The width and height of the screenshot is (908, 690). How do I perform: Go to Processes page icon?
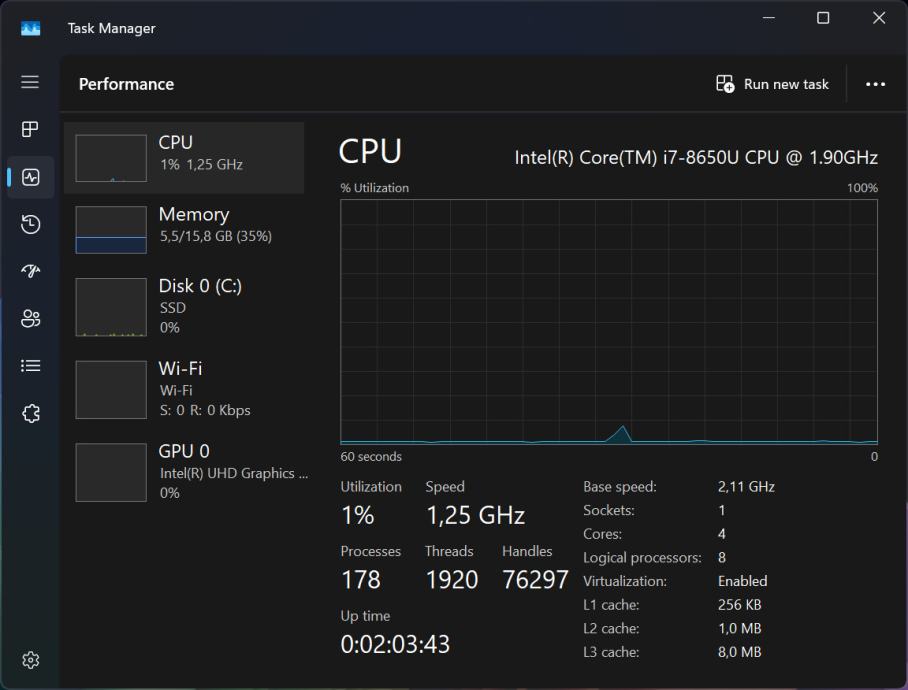tap(30, 129)
